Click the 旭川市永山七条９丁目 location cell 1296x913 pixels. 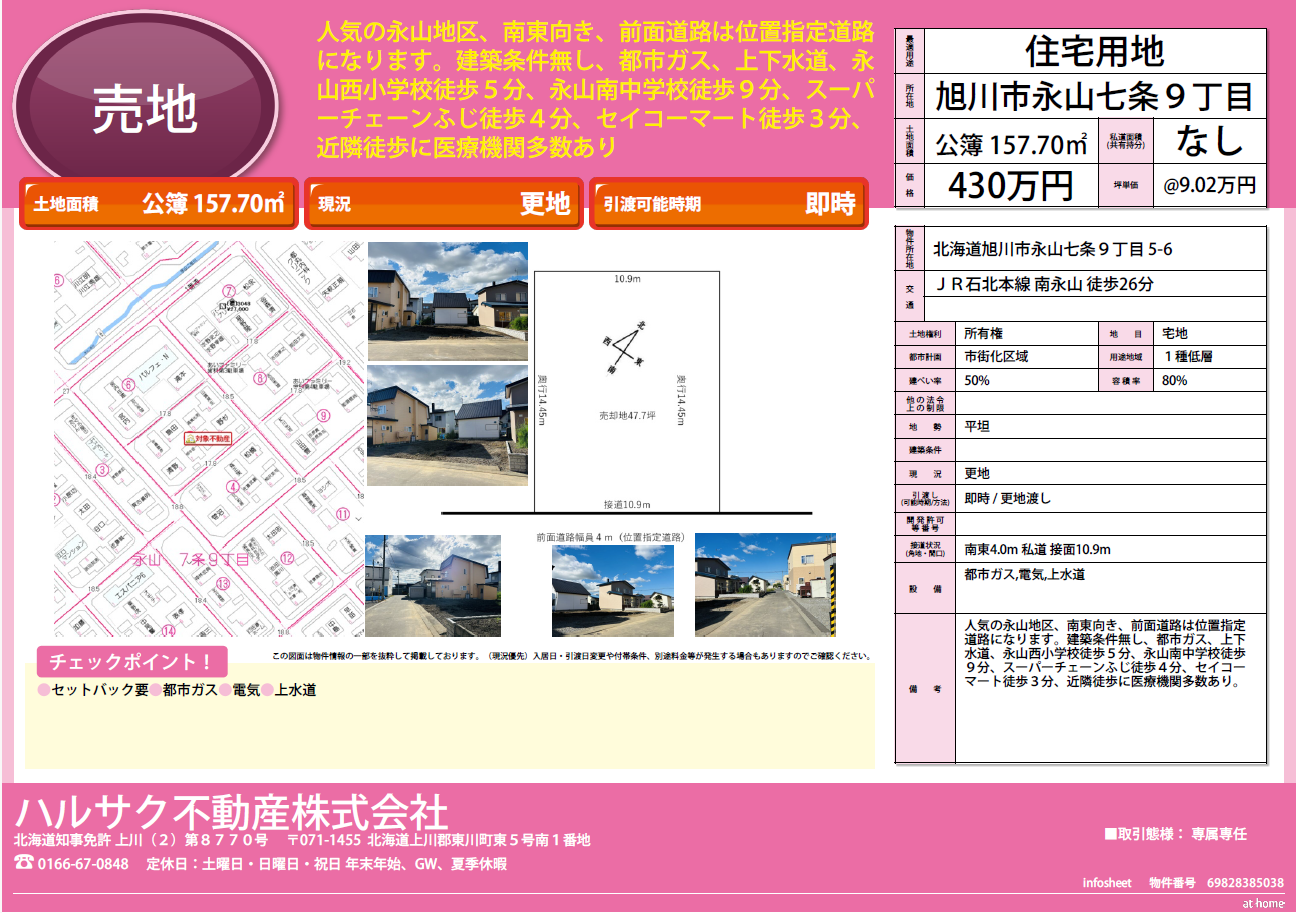[x=1094, y=96]
